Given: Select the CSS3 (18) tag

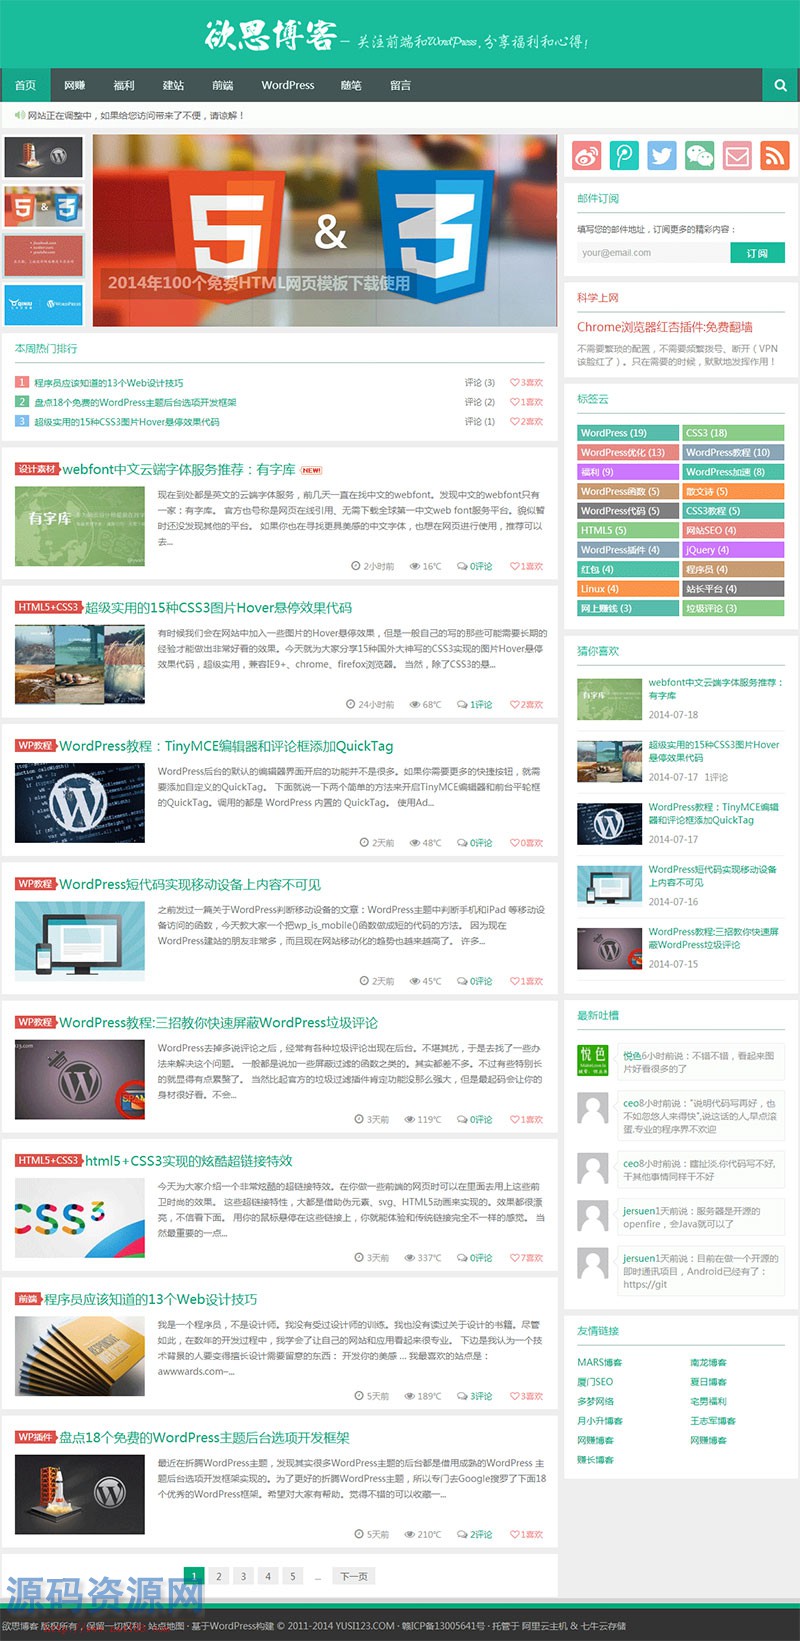Looking at the screenshot, I should click(x=733, y=433).
